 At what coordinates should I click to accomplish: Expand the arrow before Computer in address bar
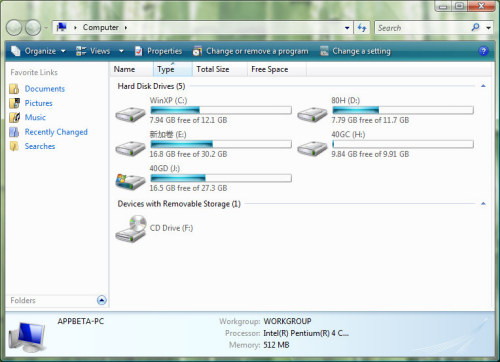pyautogui.click(x=75, y=28)
